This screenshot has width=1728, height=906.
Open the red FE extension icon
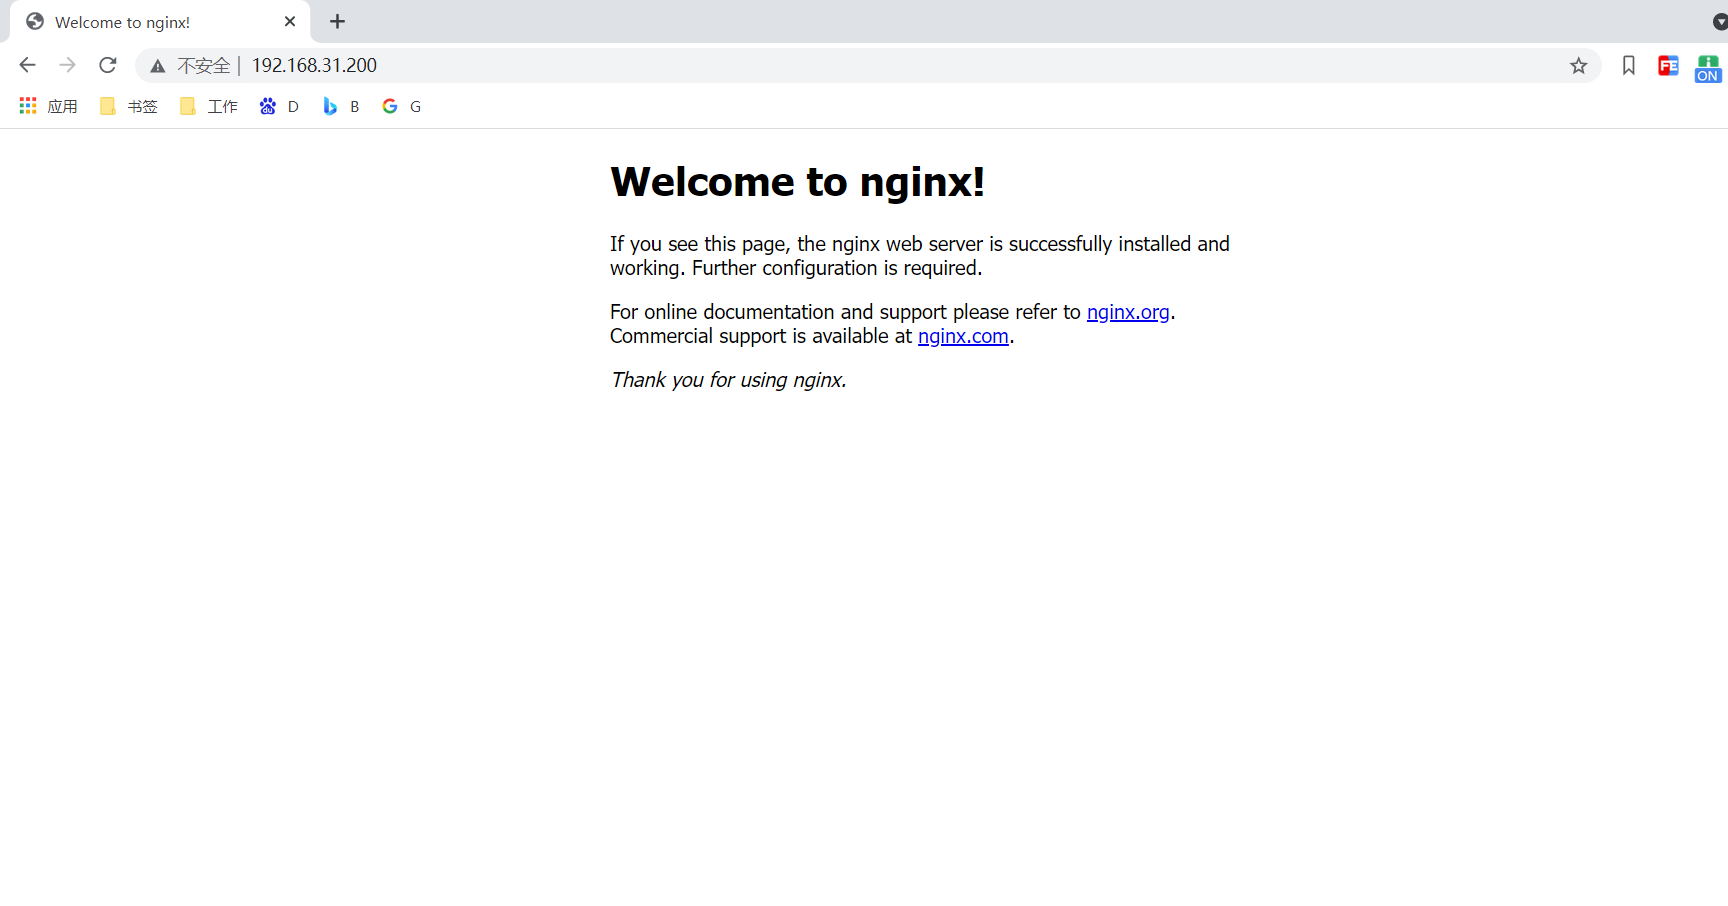coord(1668,66)
